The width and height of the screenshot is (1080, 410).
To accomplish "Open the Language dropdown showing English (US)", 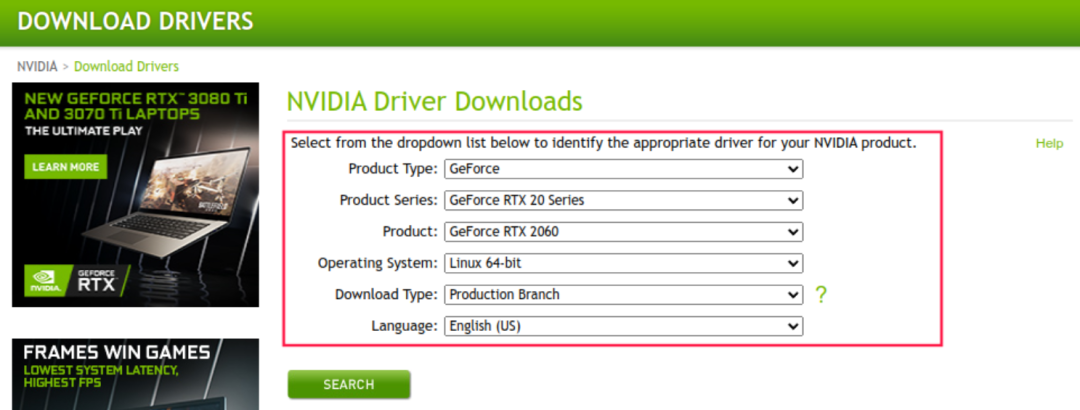I will pos(623,326).
